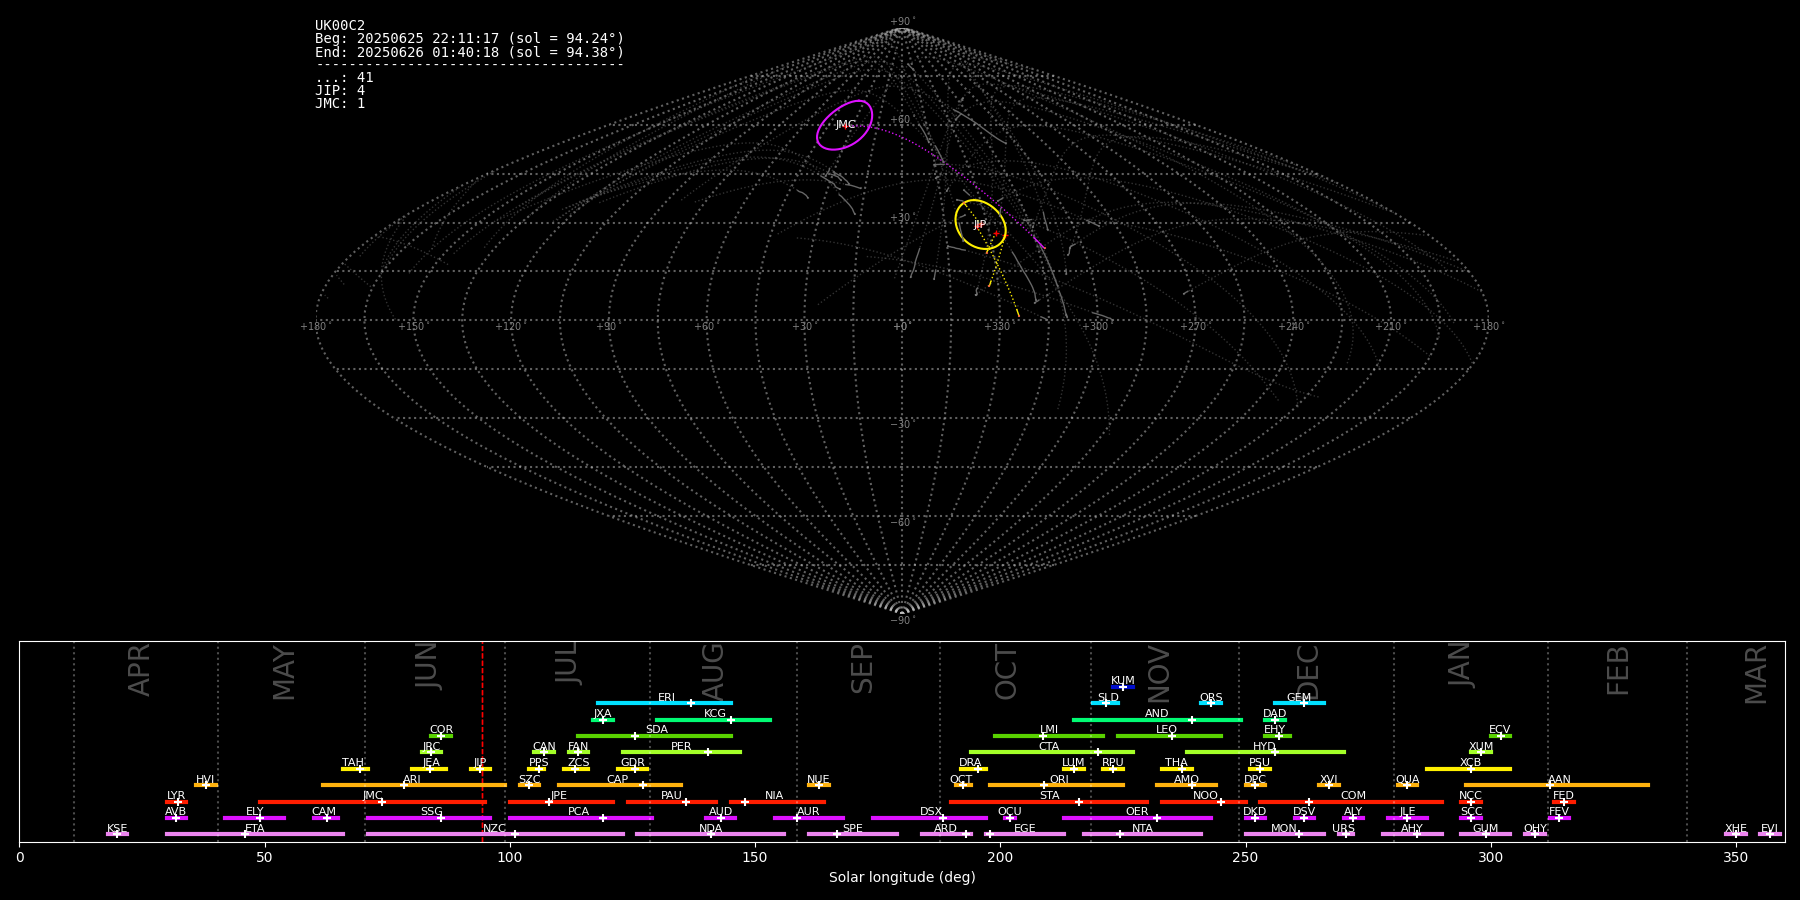Select the ORS shower marker
This screenshot has width=1800, height=900.
coord(1211,703)
